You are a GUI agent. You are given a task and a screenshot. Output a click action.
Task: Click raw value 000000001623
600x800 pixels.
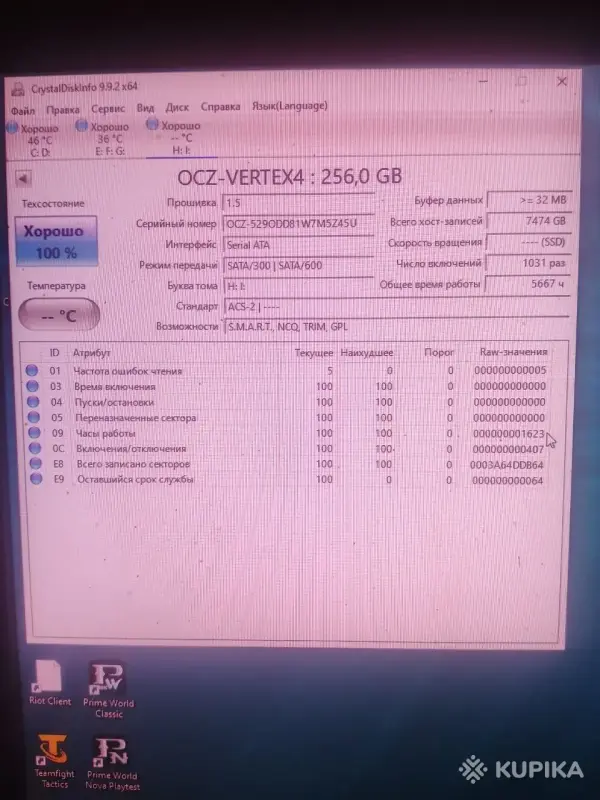pyautogui.click(x=509, y=434)
